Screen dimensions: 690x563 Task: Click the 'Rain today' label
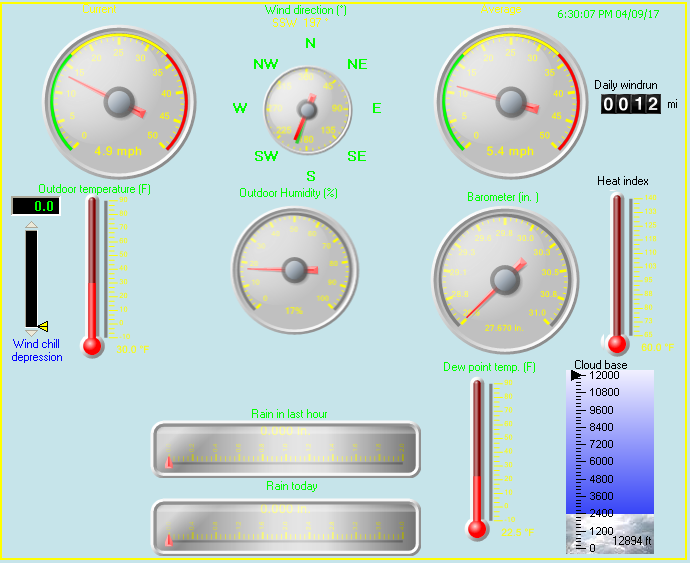[x=292, y=486]
